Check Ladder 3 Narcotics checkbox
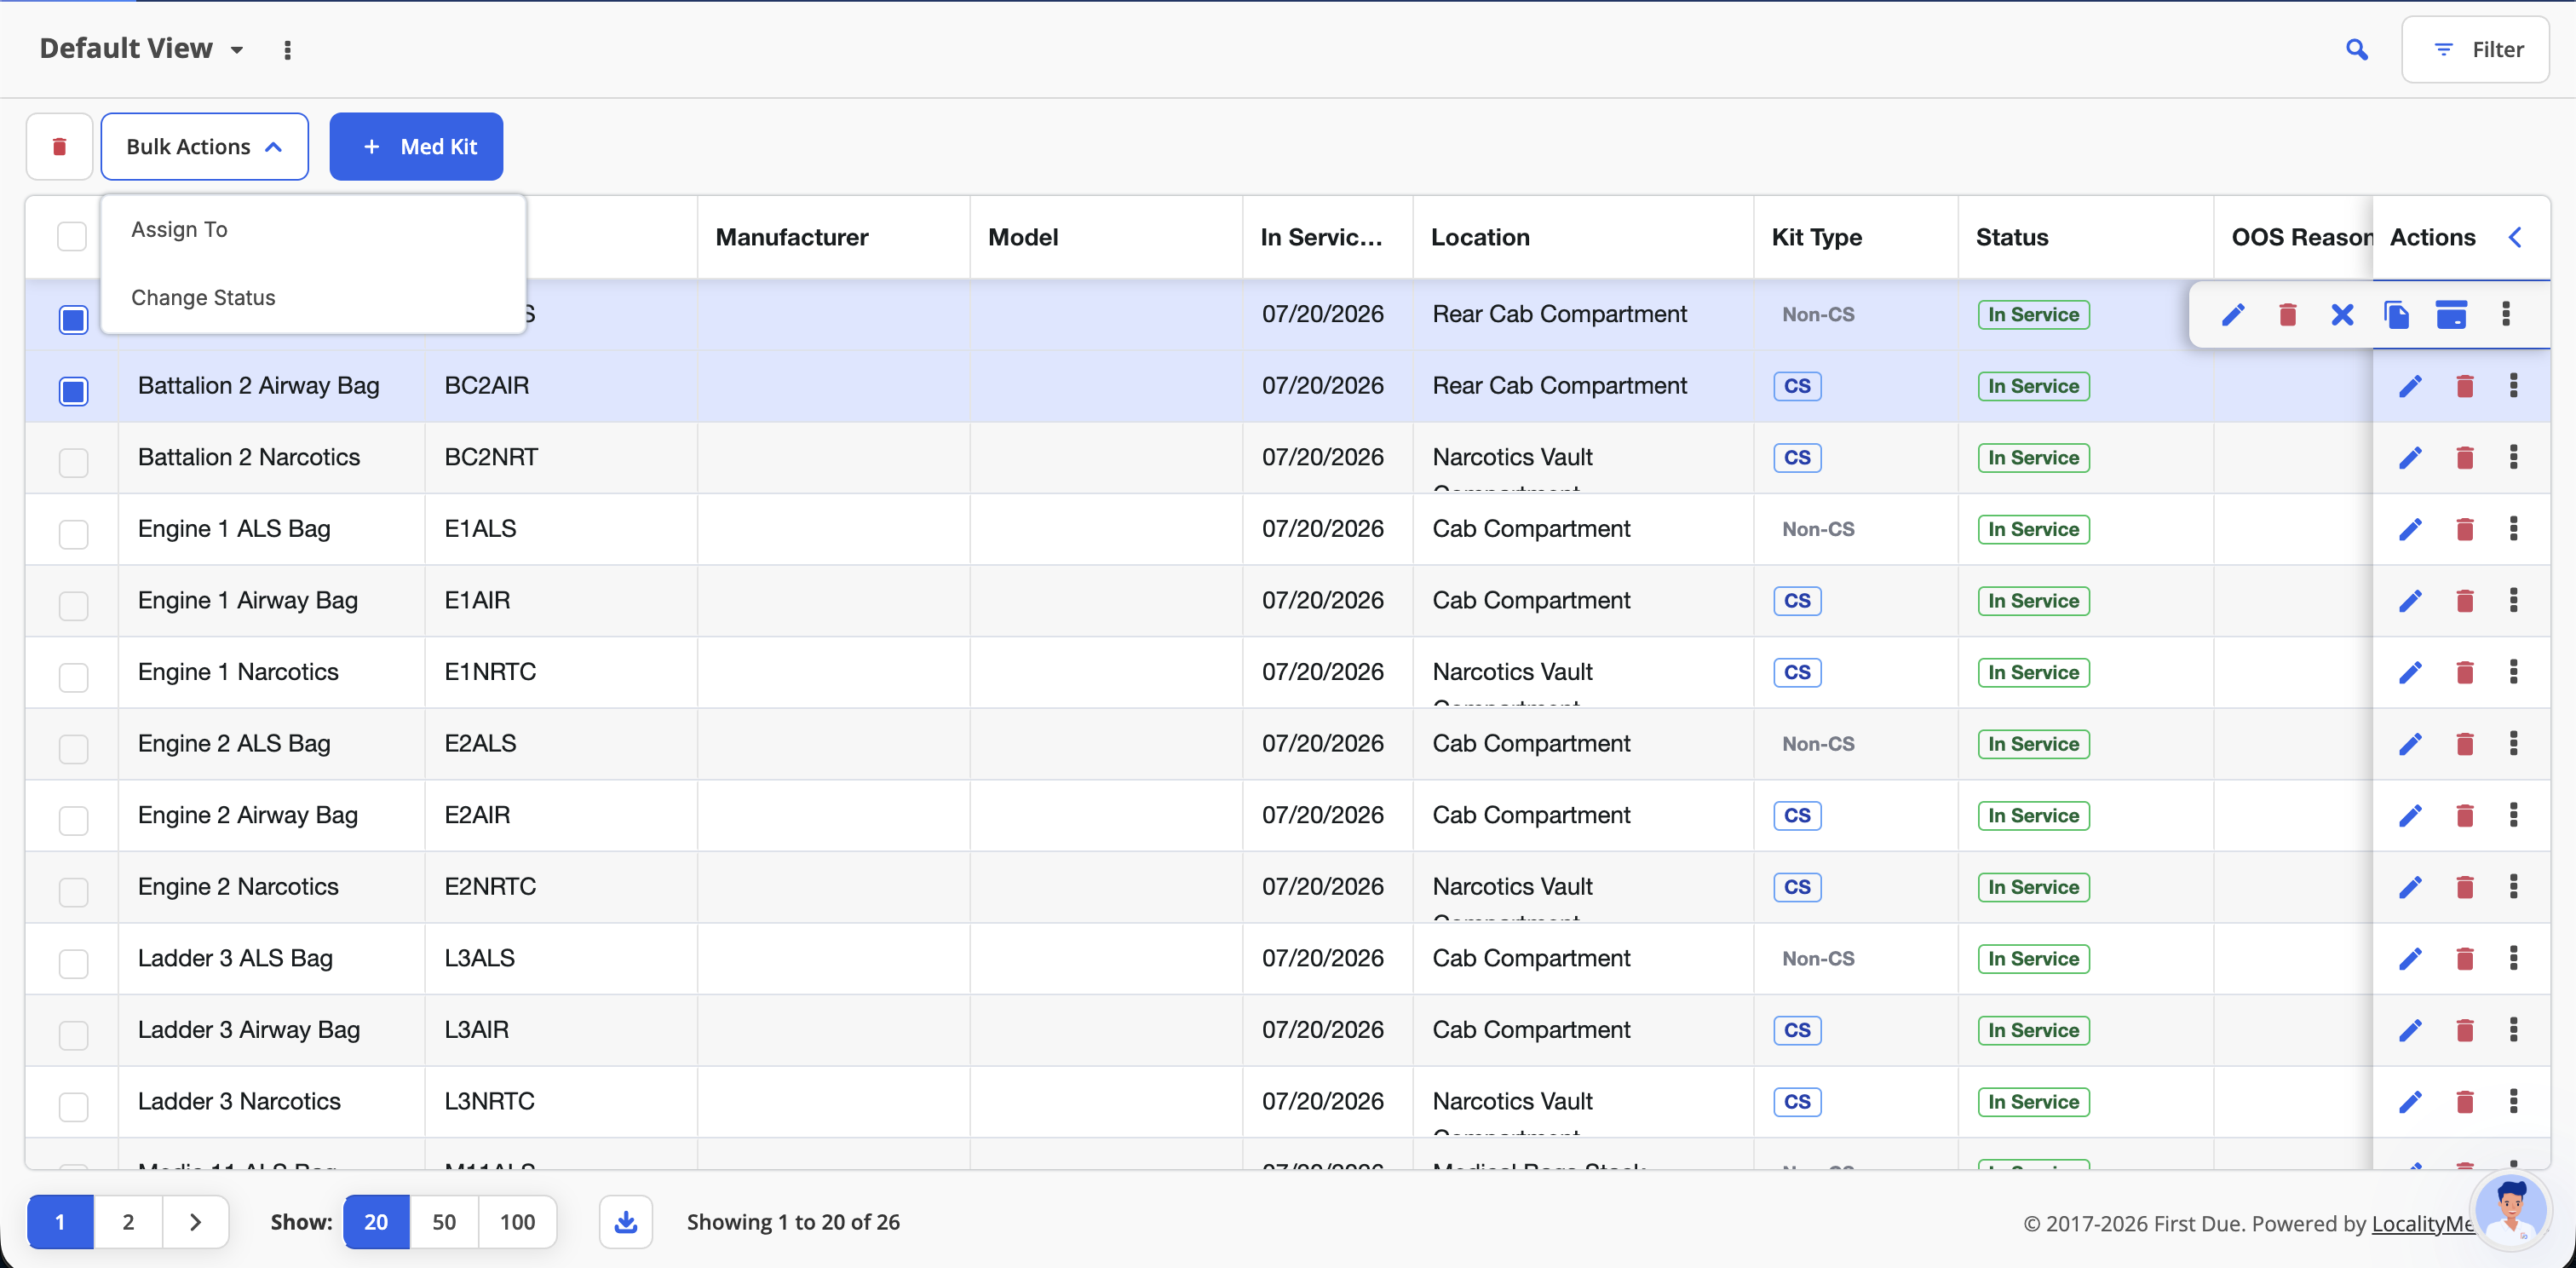This screenshot has width=2576, height=1268. (x=73, y=1107)
